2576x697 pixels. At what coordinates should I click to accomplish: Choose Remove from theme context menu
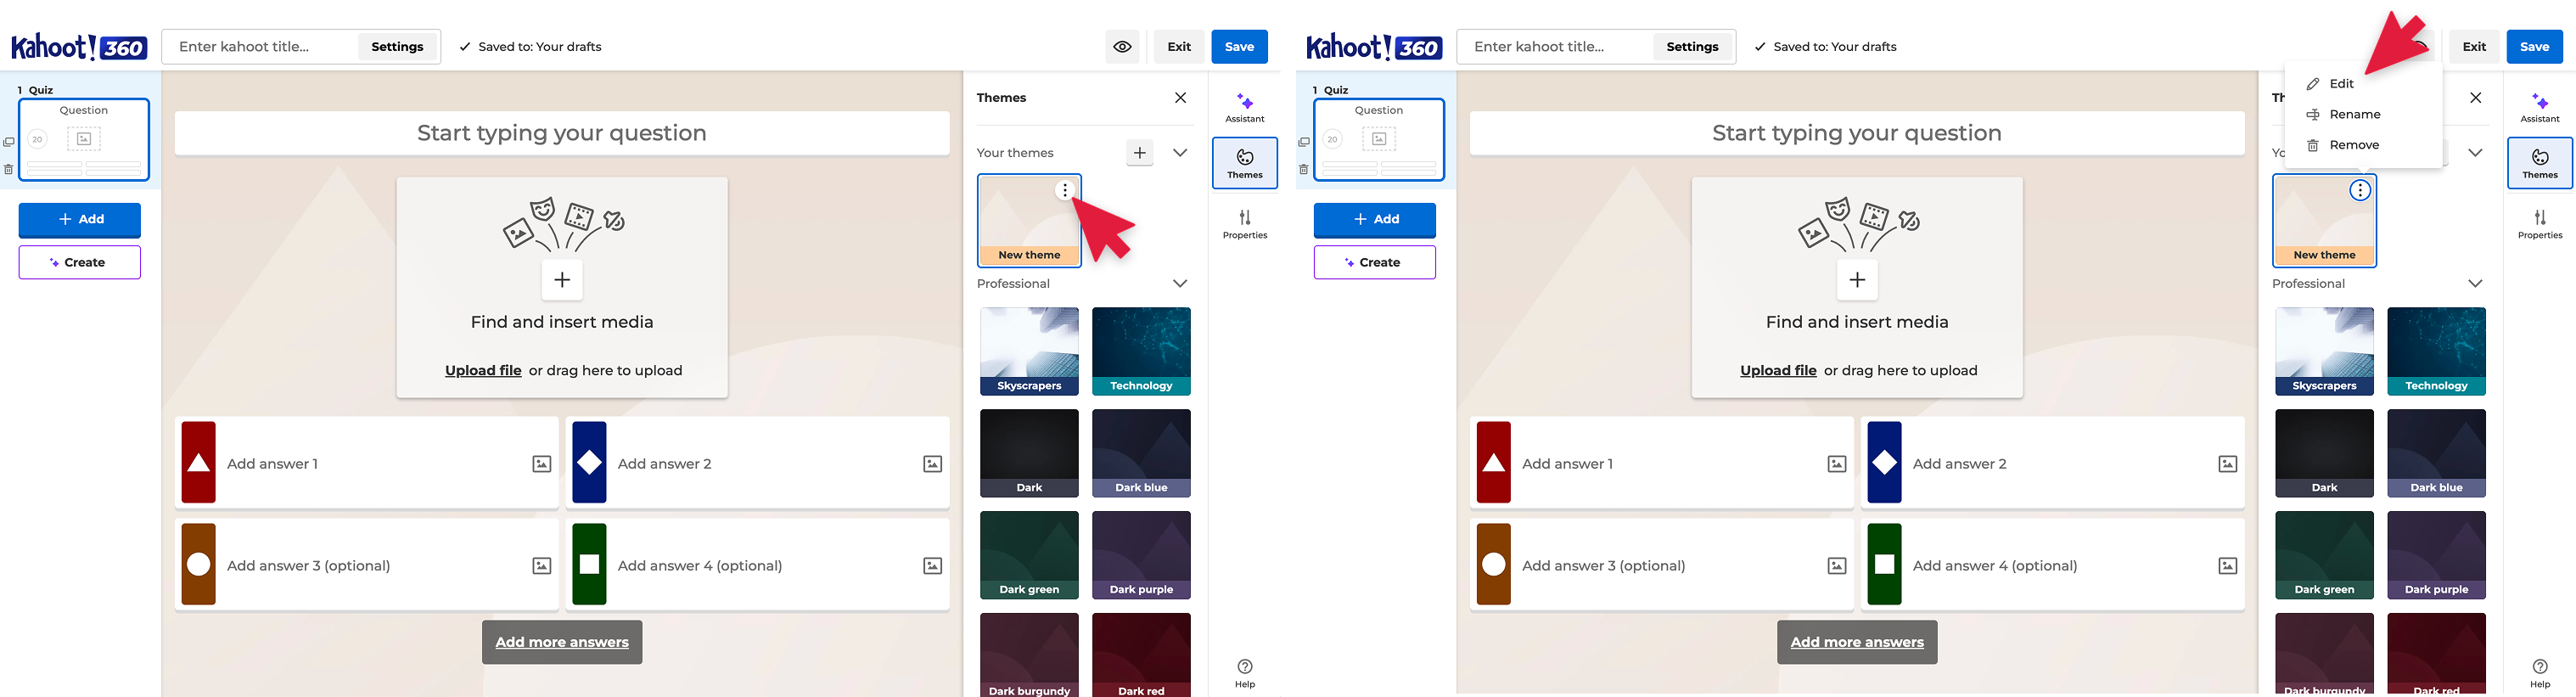pos(2354,145)
